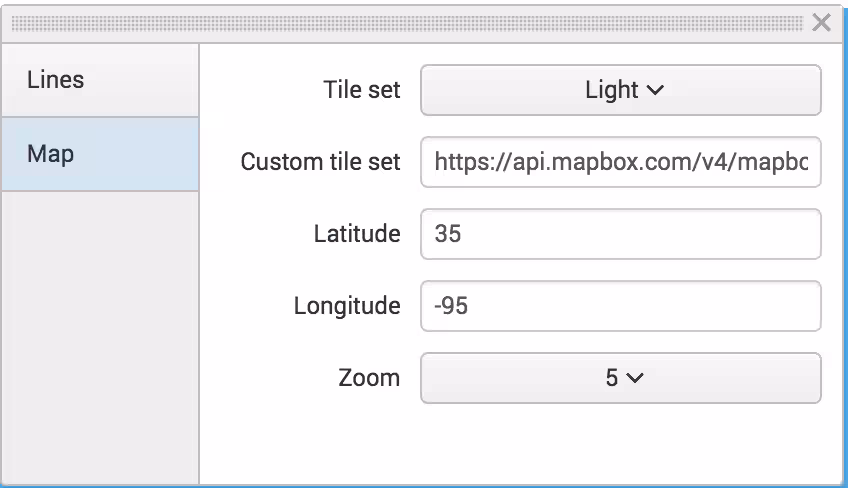Screen dimensions: 848x488
Task: Focus the Custom tile set URL field
Action: pyautogui.click(x=620, y=162)
